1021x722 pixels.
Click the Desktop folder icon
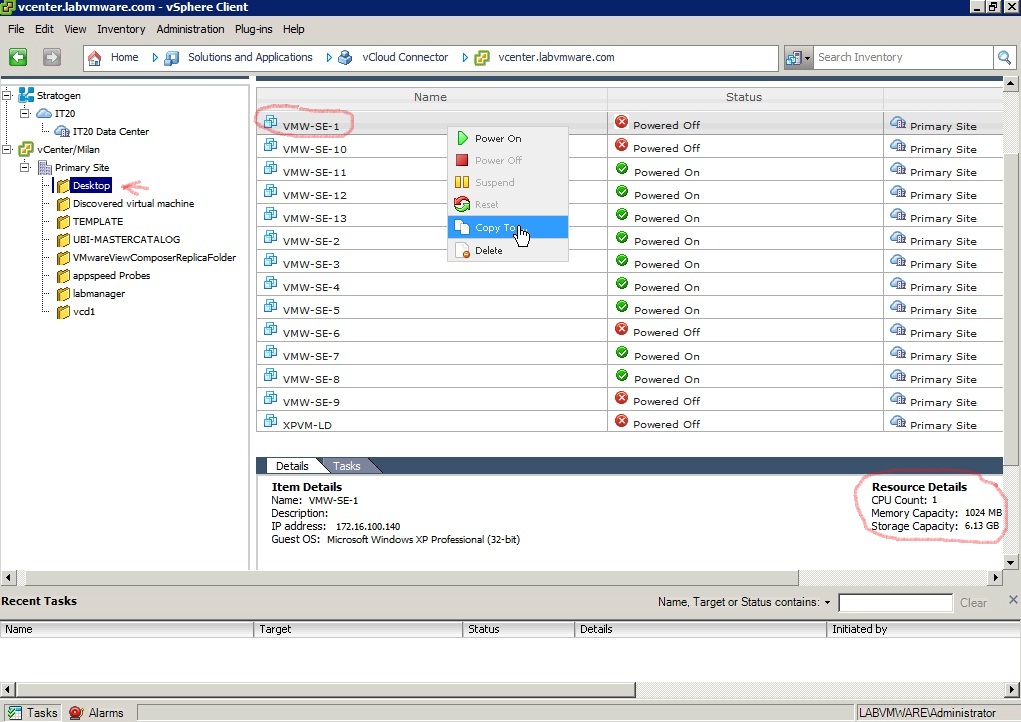point(63,186)
